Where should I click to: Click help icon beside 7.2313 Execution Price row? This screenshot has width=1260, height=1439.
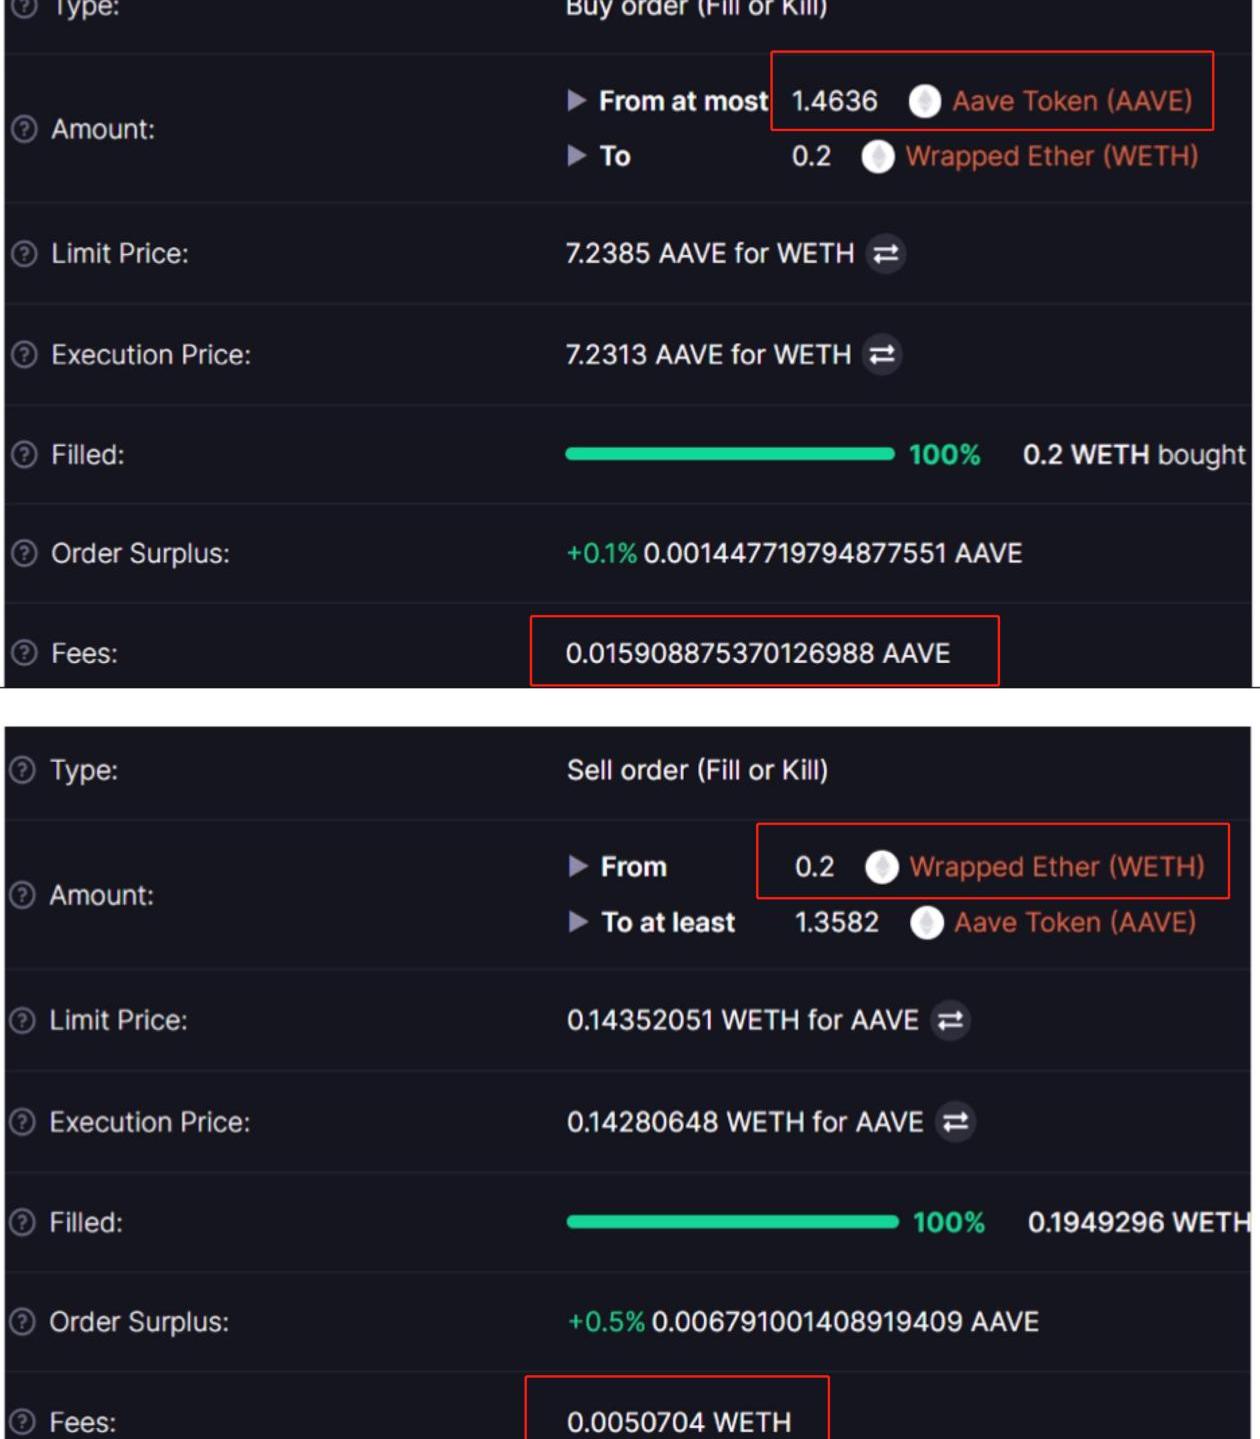pyautogui.click(x=24, y=355)
